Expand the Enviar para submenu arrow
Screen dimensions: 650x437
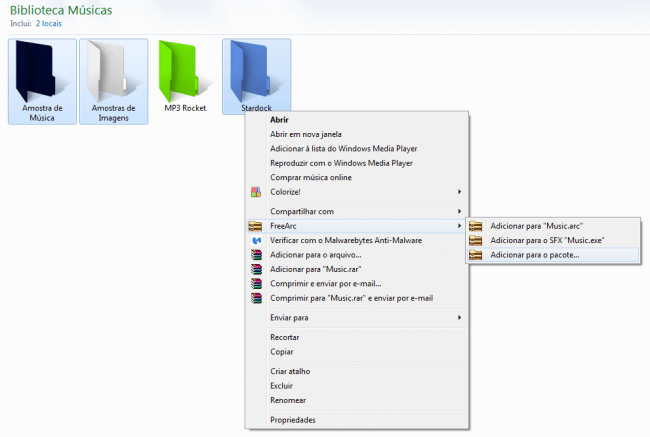(x=459, y=317)
